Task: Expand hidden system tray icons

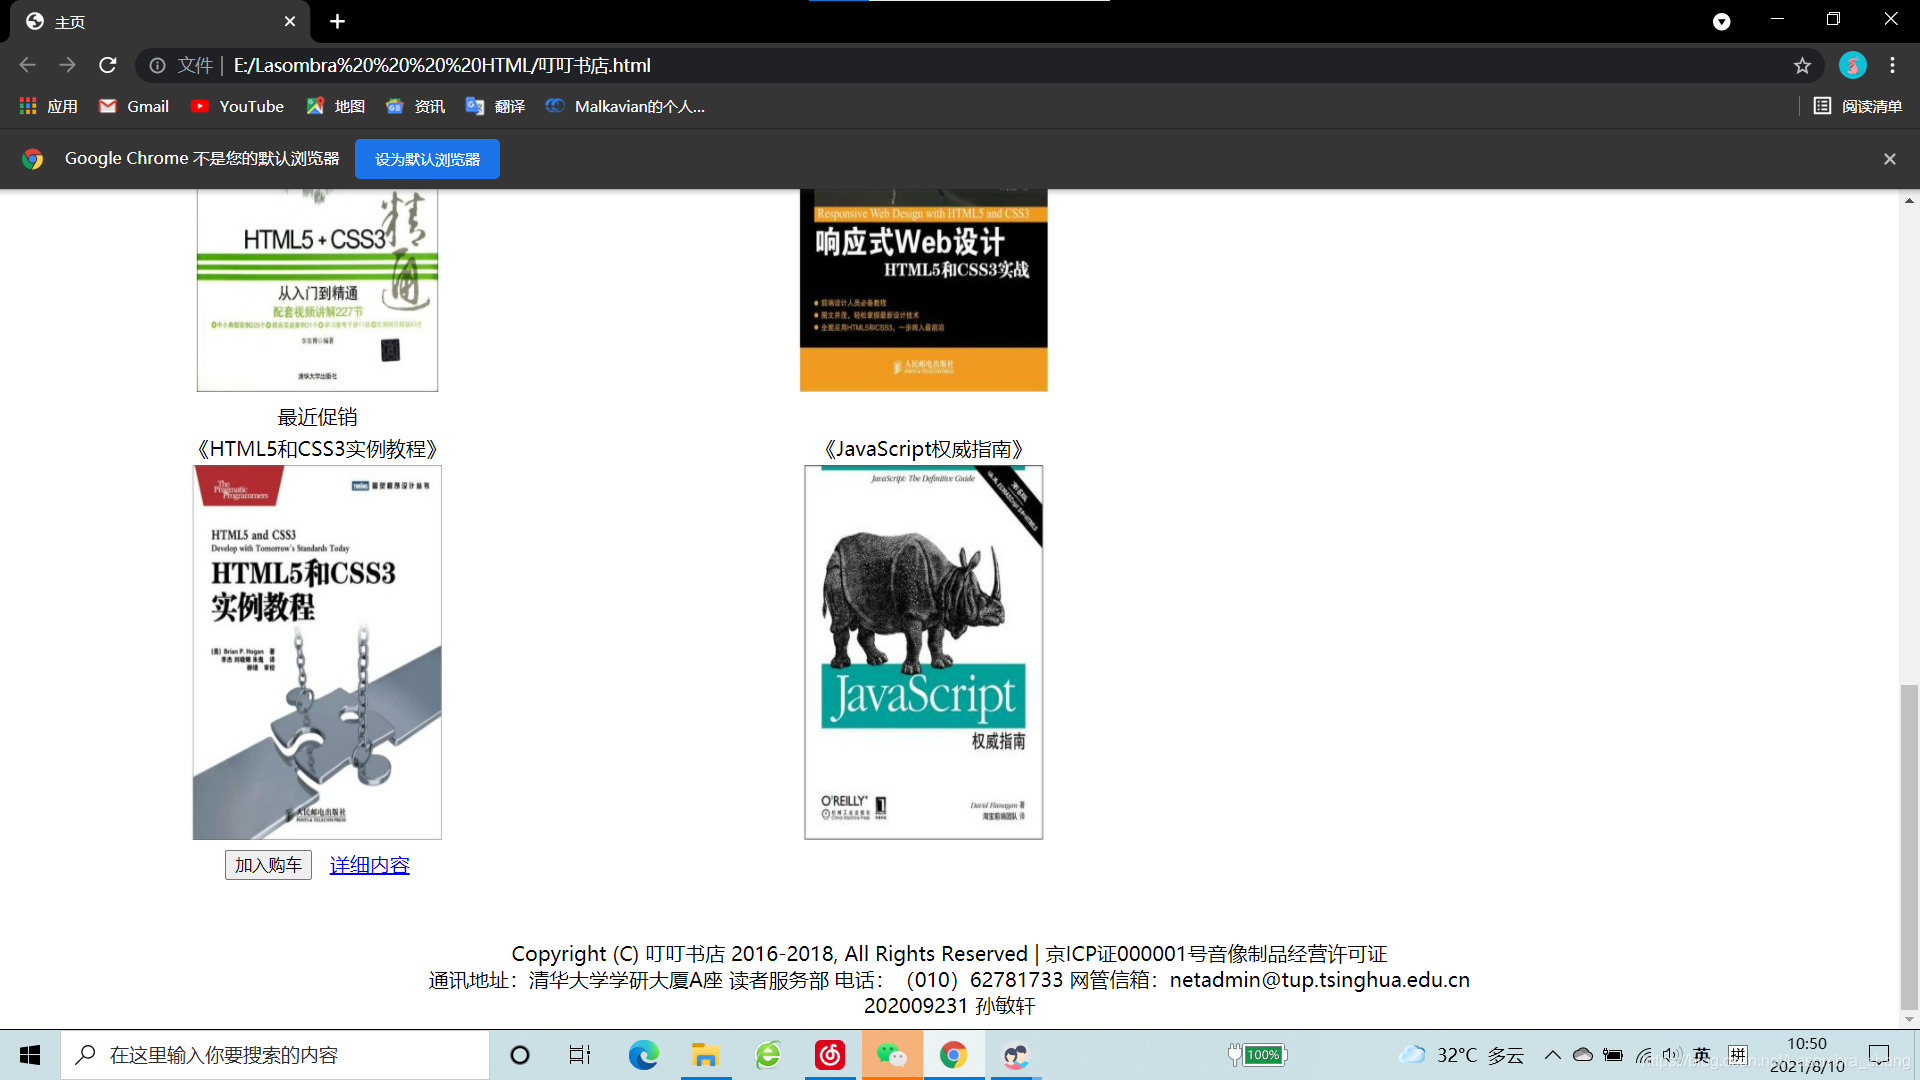Action: (1552, 1055)
